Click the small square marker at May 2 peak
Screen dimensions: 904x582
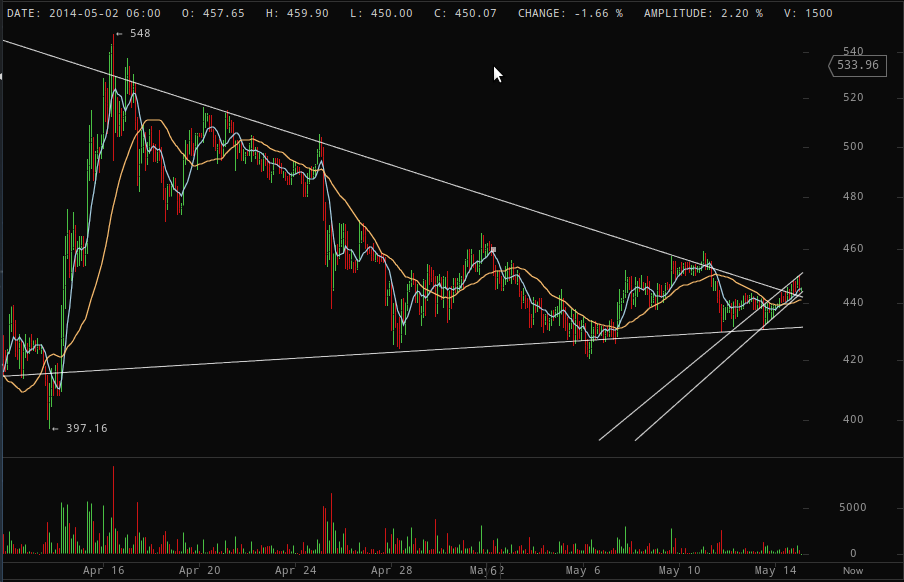(494, 250)
